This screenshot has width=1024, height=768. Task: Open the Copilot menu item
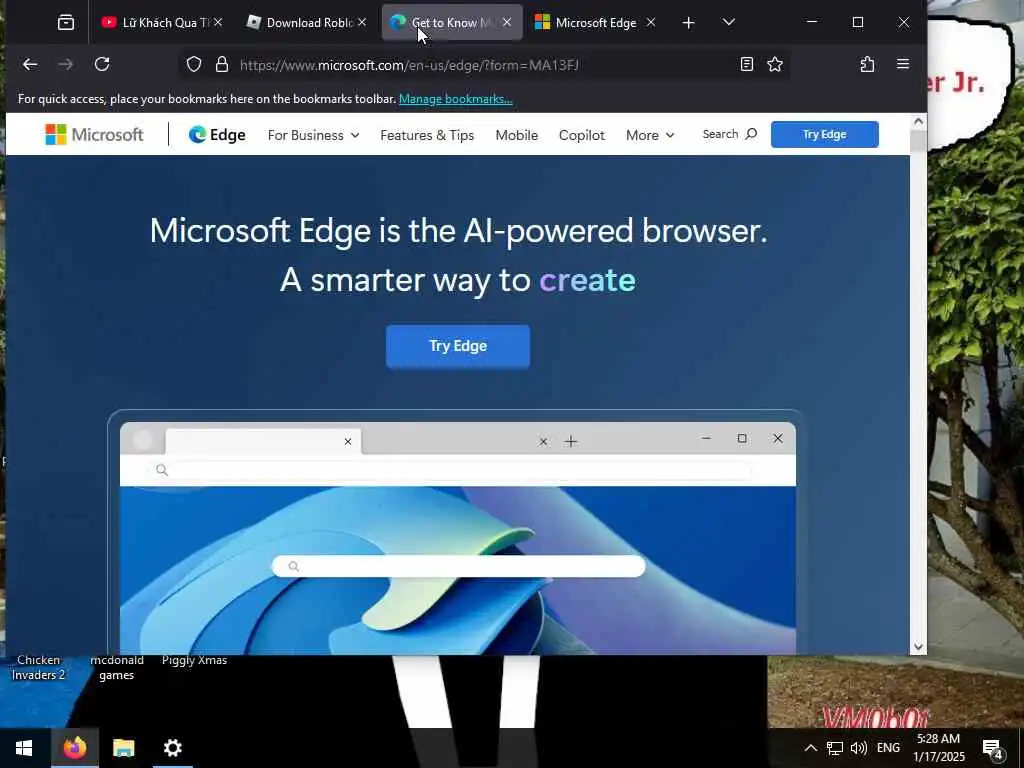pos(582,135)
